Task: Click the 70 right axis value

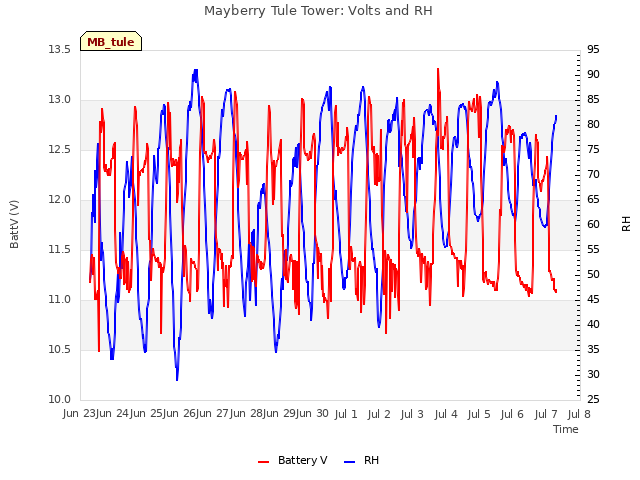Action: pos(593,175)
